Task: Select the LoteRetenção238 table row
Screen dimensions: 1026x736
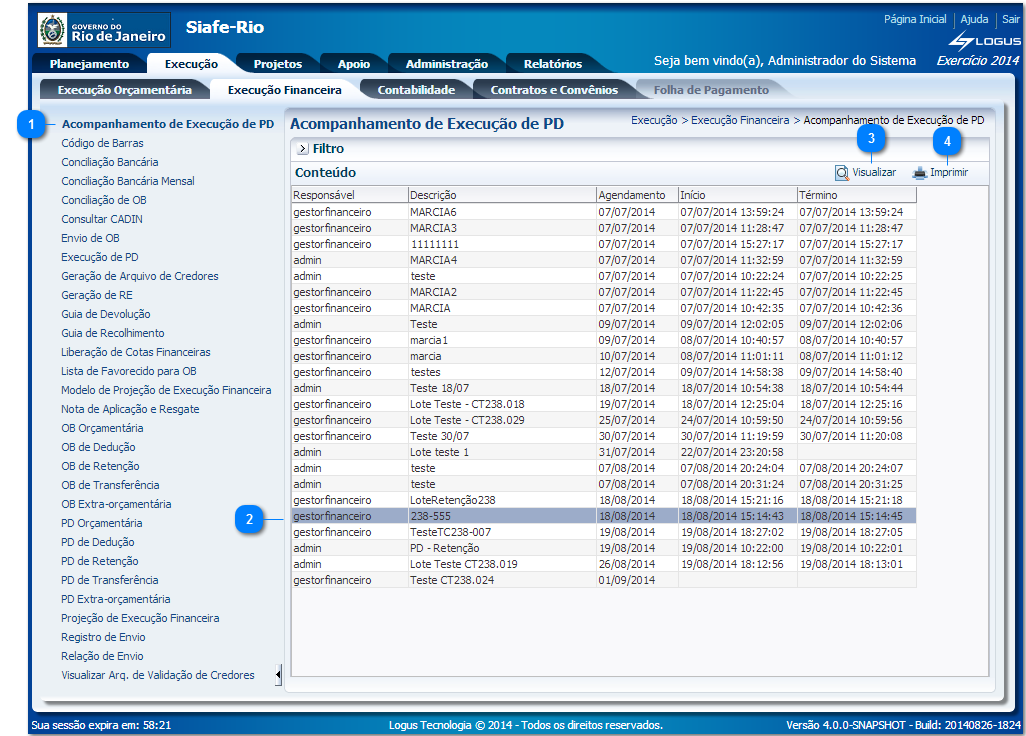Action: [x=452, y=500]
